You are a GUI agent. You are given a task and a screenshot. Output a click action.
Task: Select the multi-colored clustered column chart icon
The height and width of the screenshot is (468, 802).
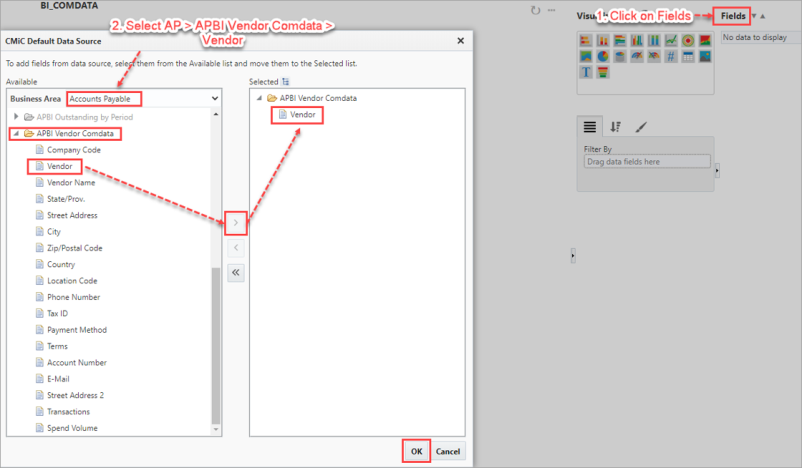[637, 40]
